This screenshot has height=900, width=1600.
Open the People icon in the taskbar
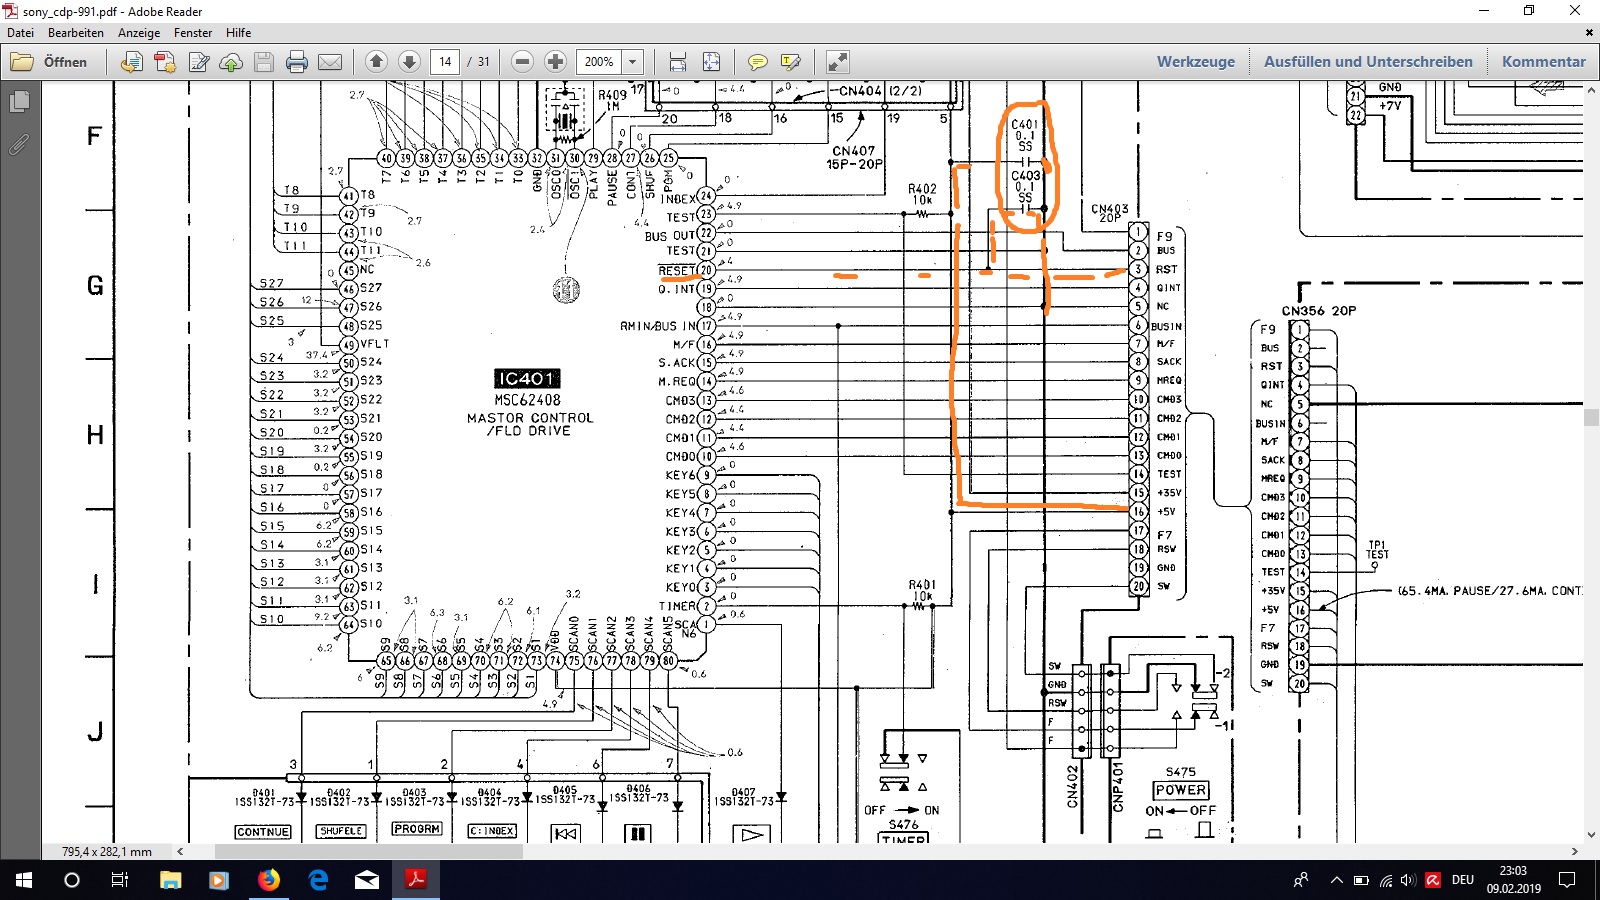coord(1300,880)
